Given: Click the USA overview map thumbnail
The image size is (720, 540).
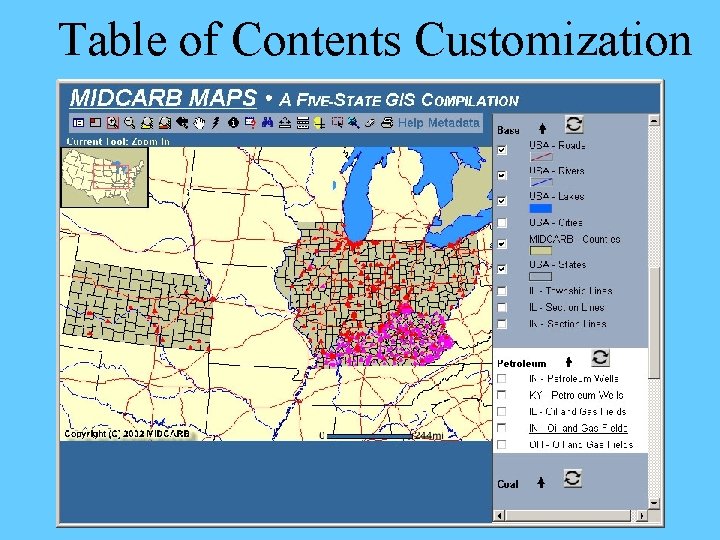Looking at the screenshot, I should [x=105, y=177].
